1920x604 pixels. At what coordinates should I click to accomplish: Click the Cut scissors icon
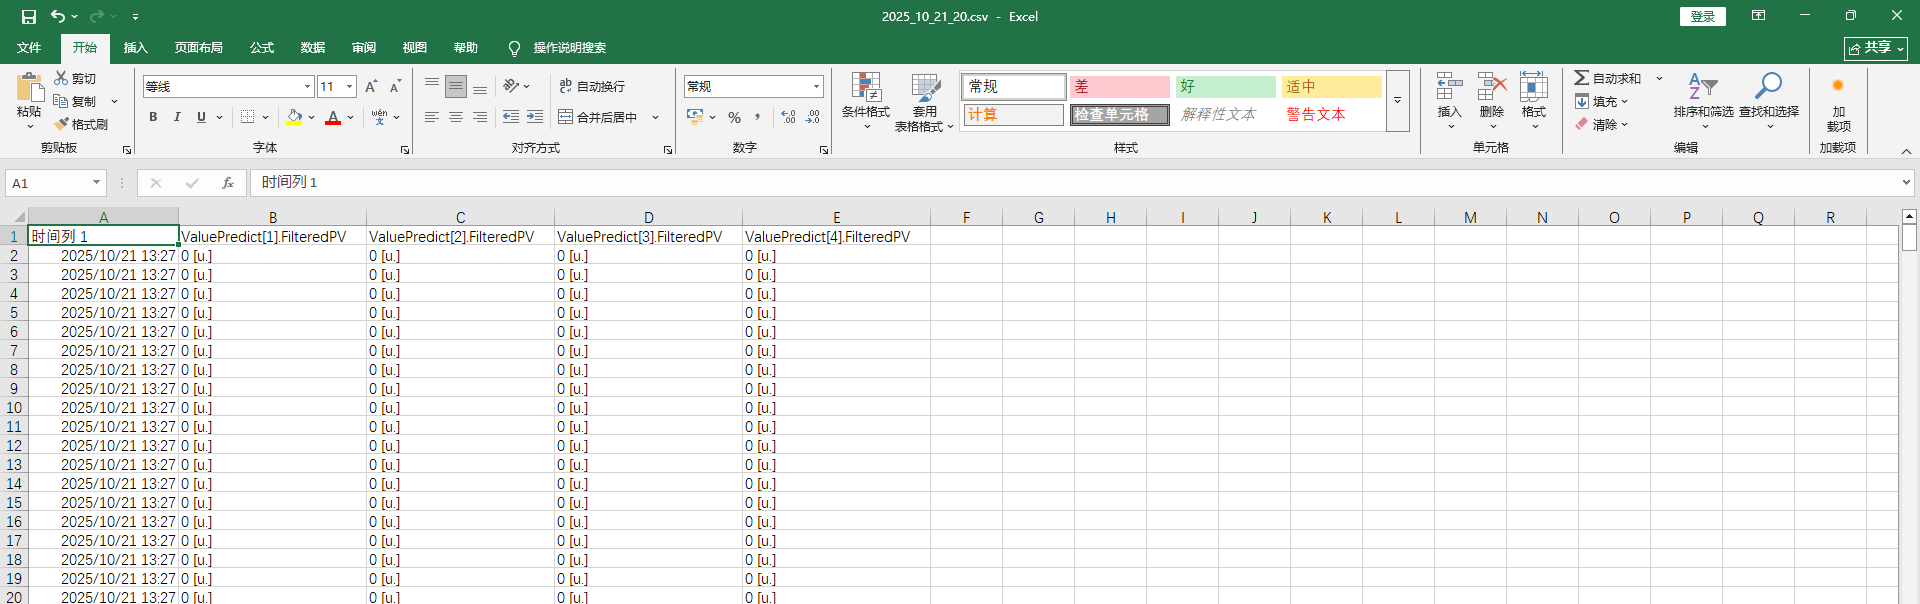click(61, 78)
